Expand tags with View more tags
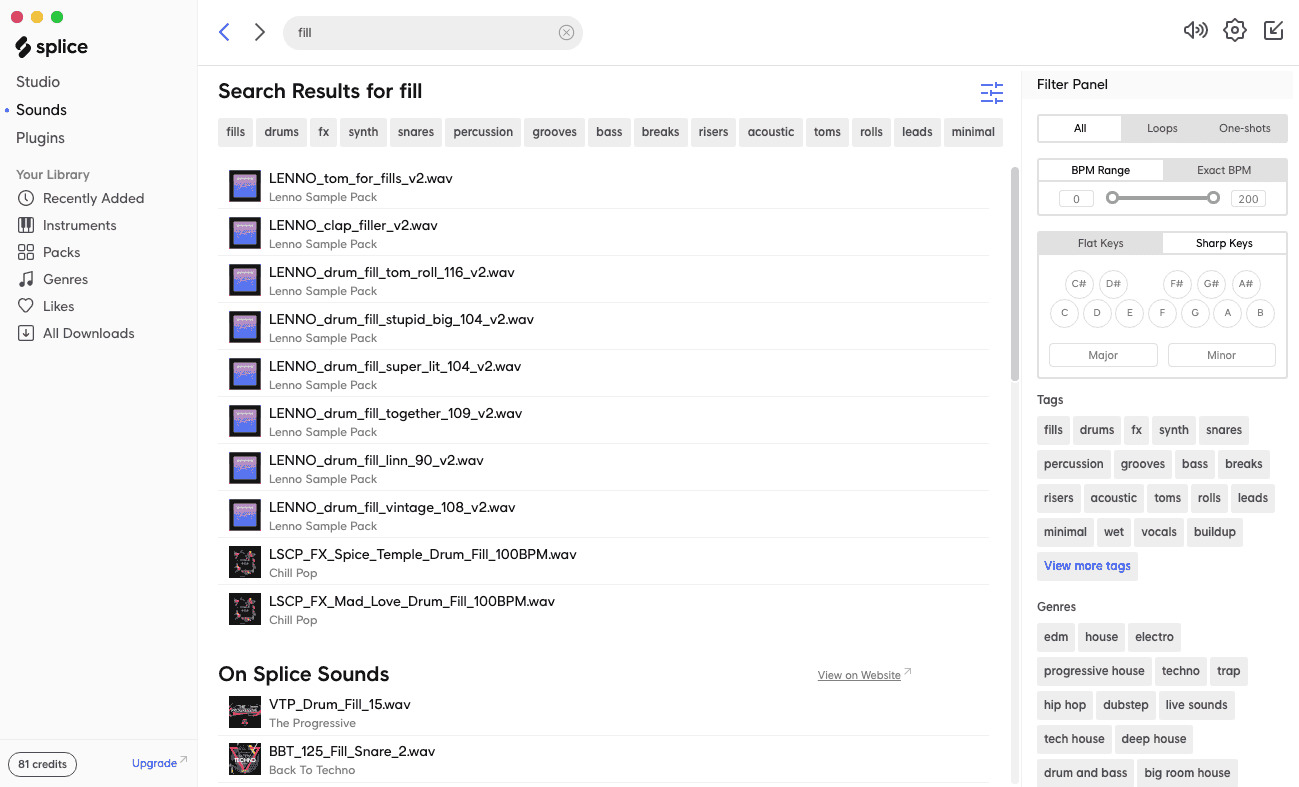Image resolution: width=1299 pixels, height=787 pixels. pyautogui.click(x=1087, y=566)
